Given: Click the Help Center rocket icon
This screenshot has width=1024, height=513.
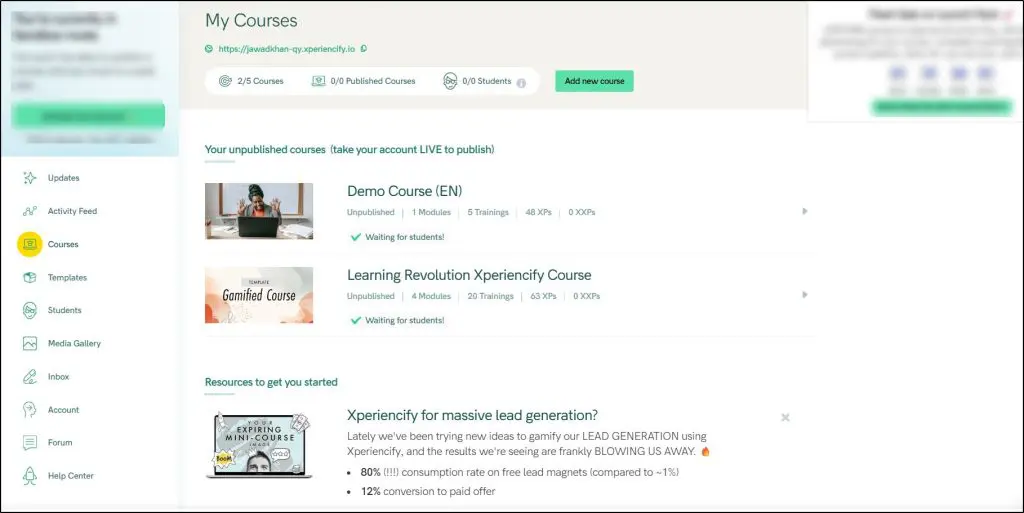Looking at the screenshot, I should coord(29,476).
